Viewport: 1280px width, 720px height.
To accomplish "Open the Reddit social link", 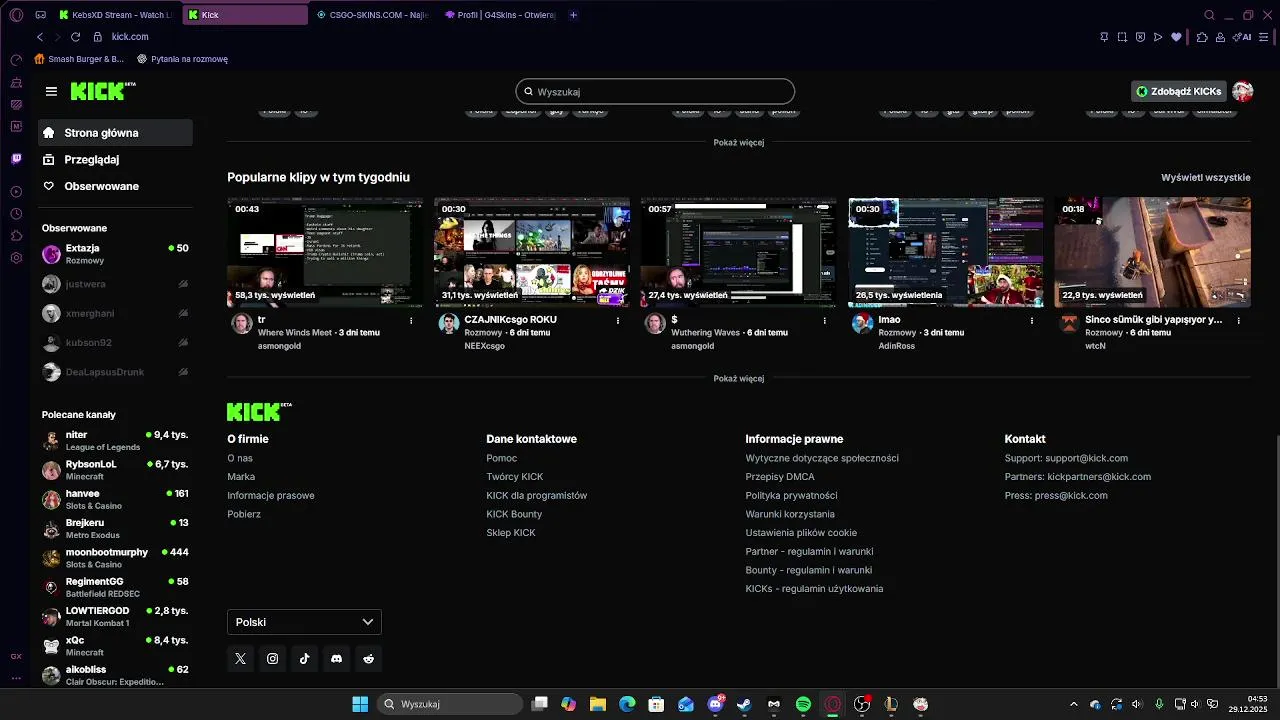I will point(369,658).
